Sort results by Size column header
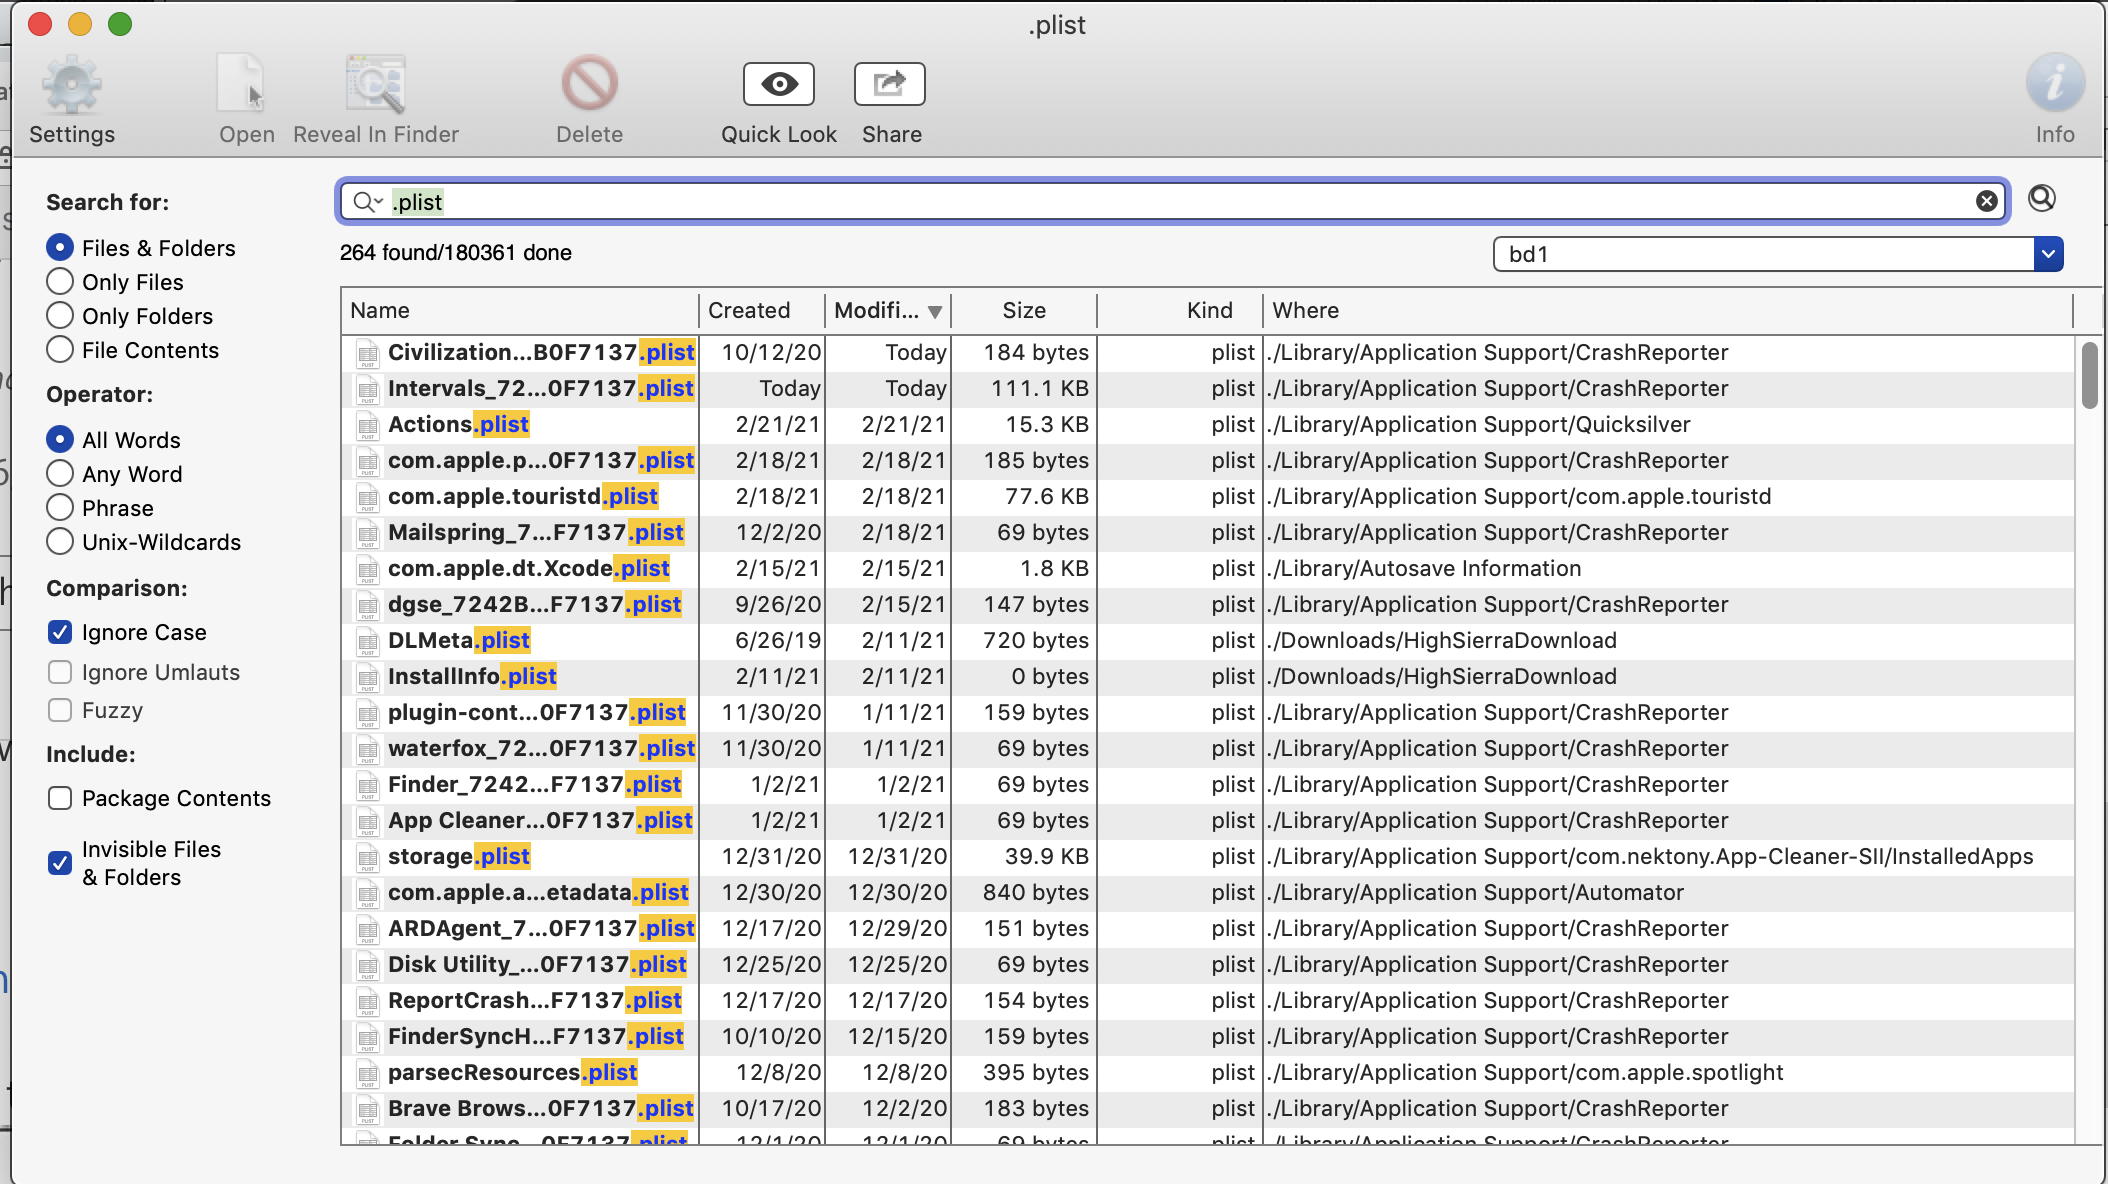 pos(1023,311)
